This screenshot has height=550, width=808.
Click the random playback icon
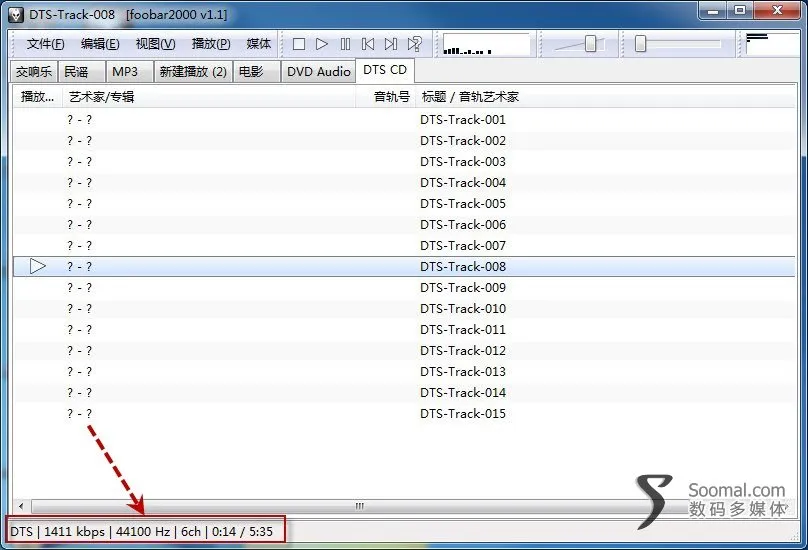tap(414, 44)
